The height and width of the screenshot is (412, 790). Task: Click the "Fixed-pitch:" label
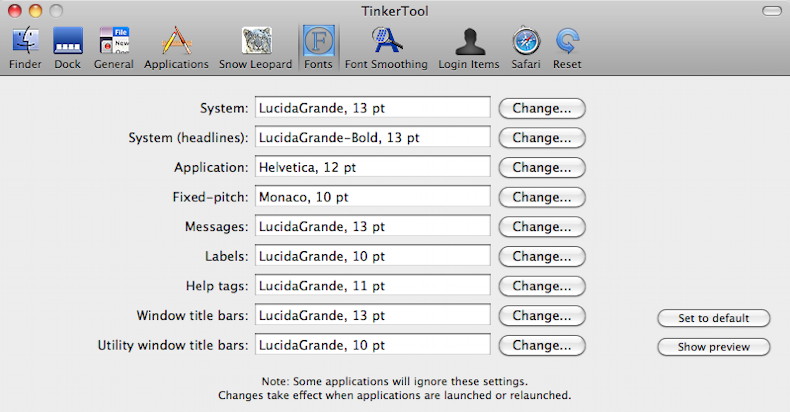pyautogui.click(x=210, y=197)
